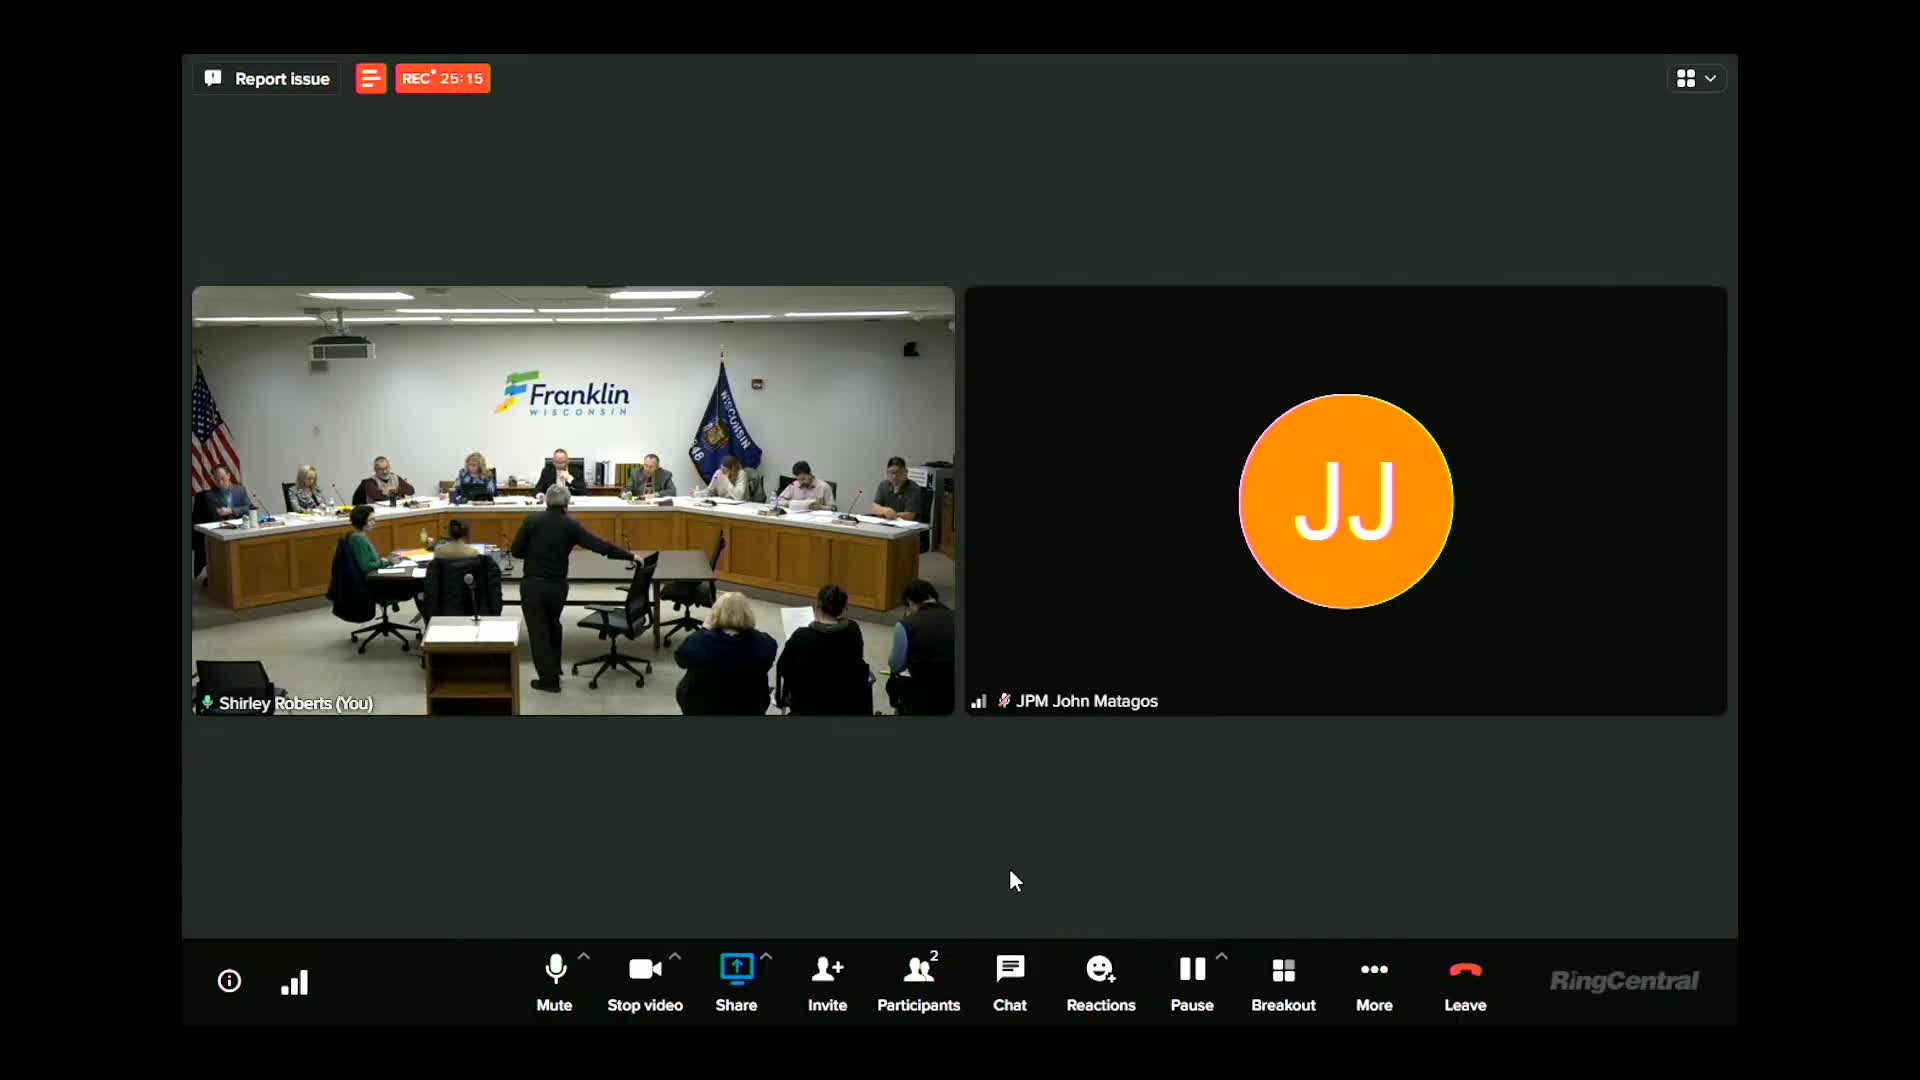Click the orange transcript icon
Viewport: 1920px width, 1080px height.
pos(370,78)
